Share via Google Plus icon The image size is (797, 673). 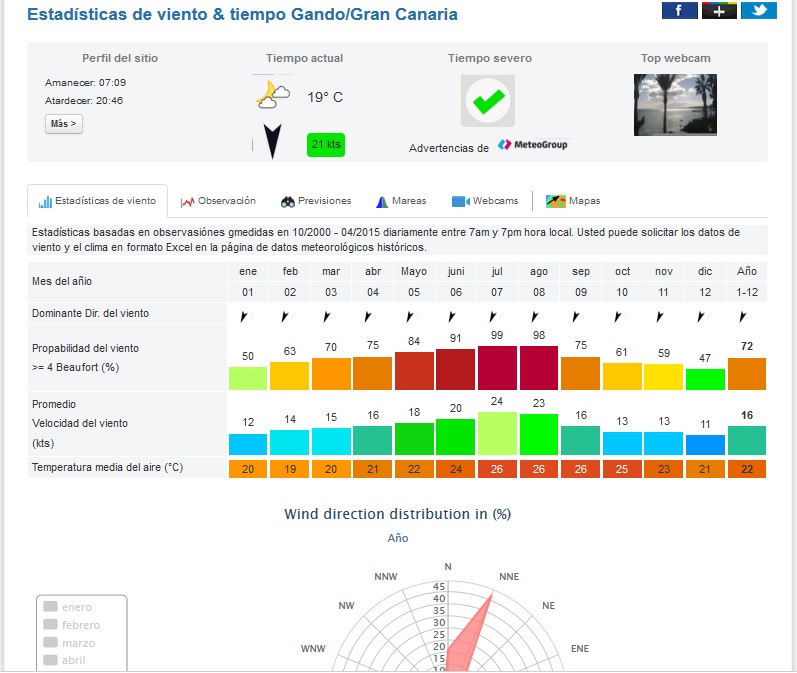pos(719,10)
